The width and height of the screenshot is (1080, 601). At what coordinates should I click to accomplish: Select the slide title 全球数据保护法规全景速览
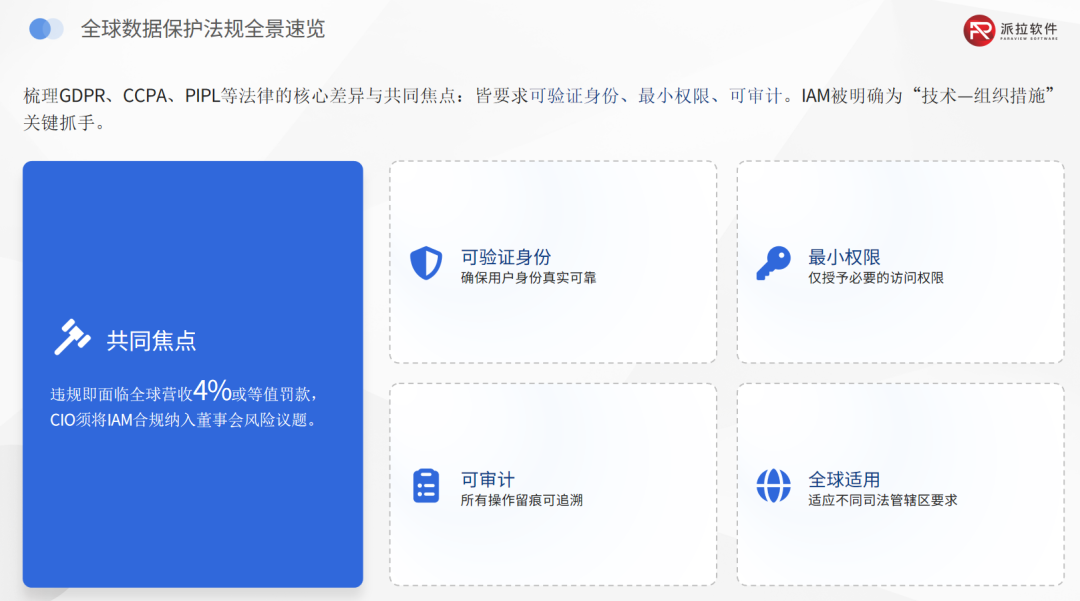(x=202, y=29)
